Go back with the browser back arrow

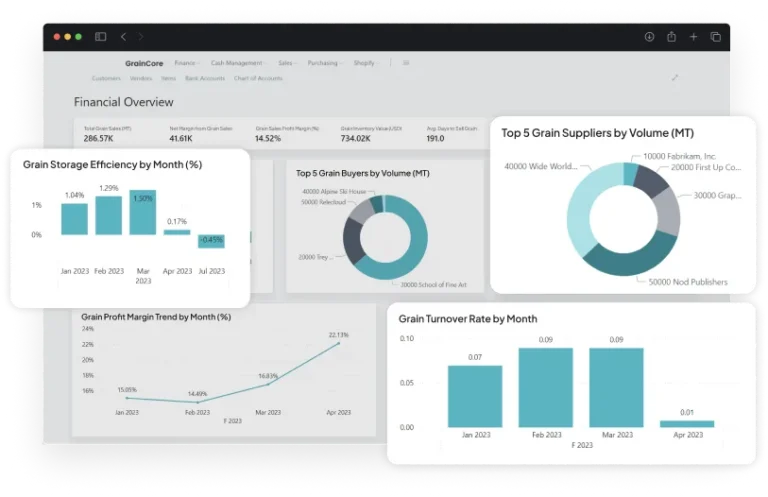tap(123, 37)
